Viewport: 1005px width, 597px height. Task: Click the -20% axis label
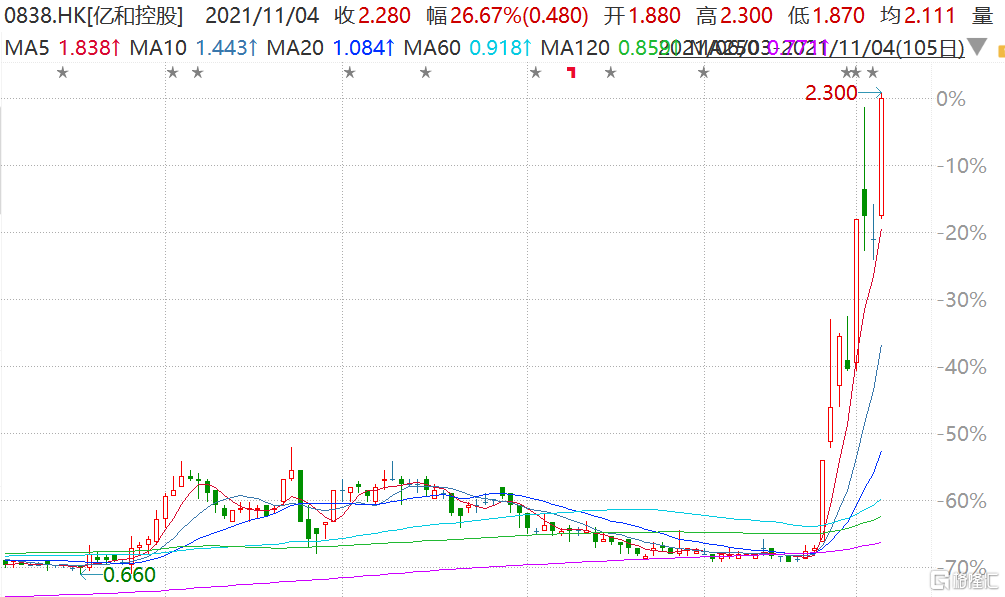[961, 233]
